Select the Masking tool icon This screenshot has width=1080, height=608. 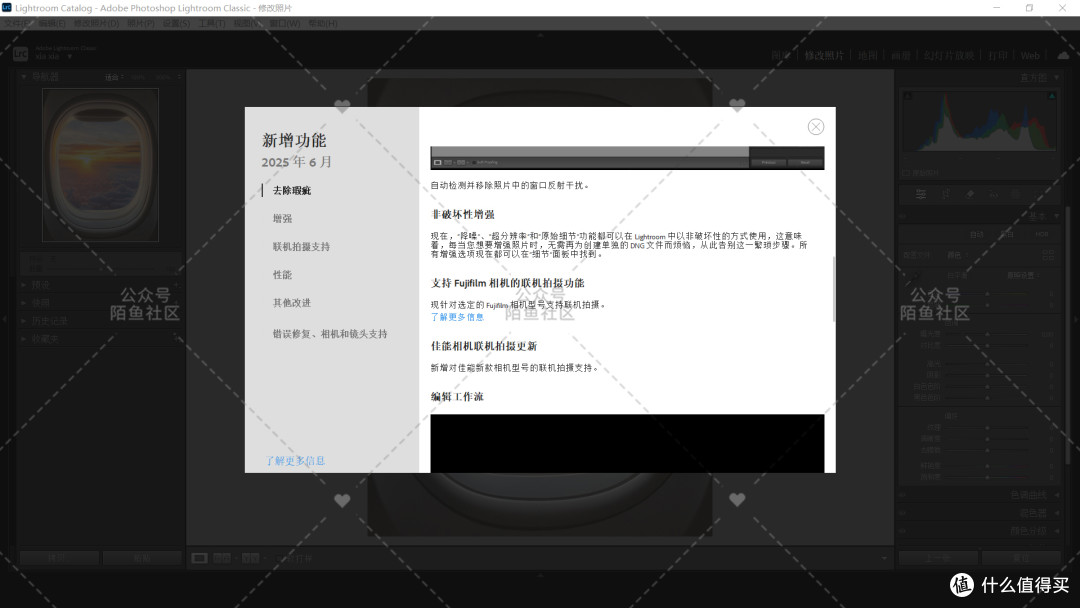click(1016, 195)
